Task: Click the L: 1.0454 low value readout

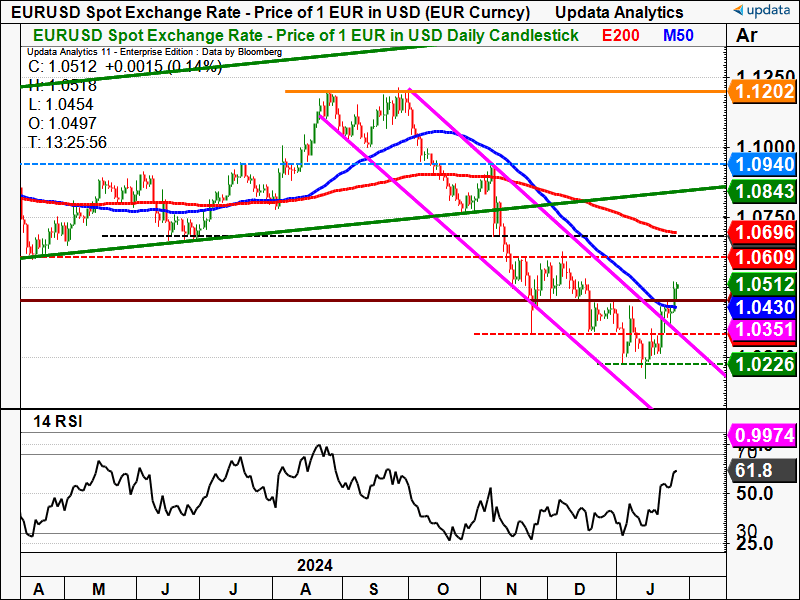Action: tap(61, 105)
